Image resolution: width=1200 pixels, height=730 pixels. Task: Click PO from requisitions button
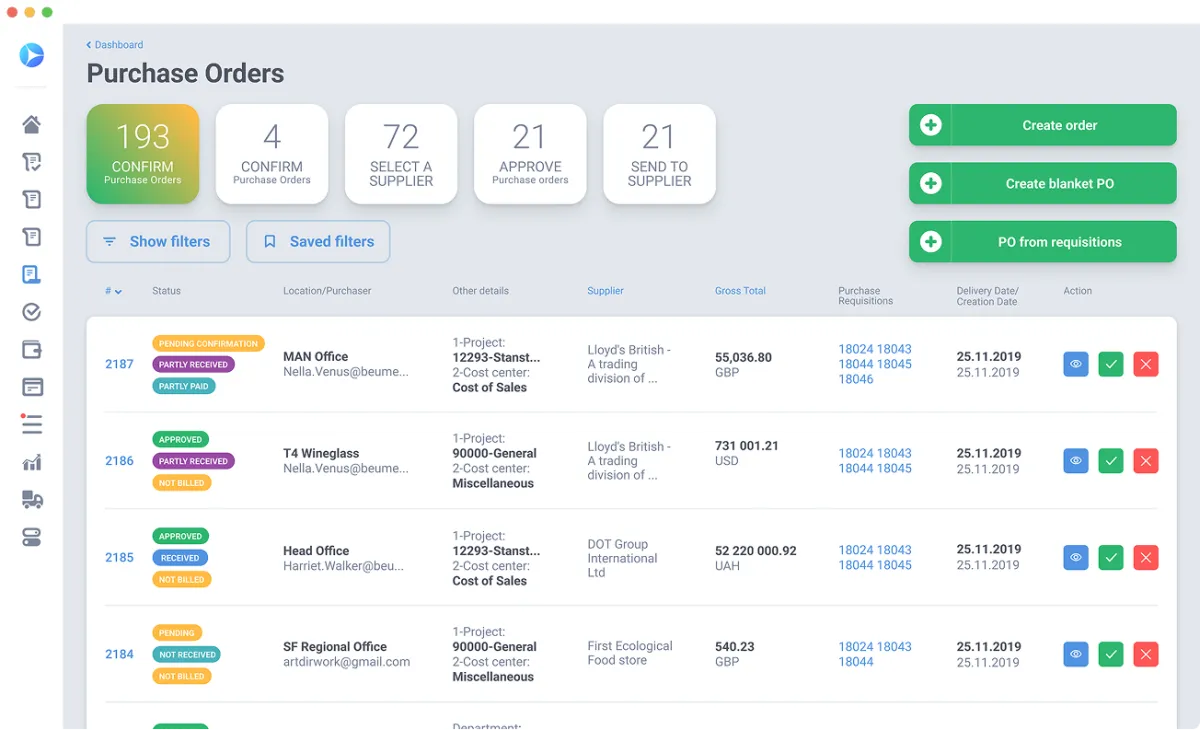coord(1043,242)
